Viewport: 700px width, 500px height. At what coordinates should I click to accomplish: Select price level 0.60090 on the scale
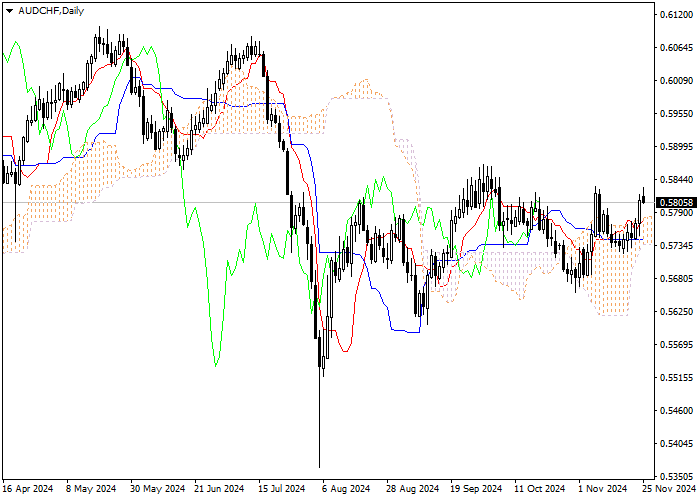click(677, 81)
